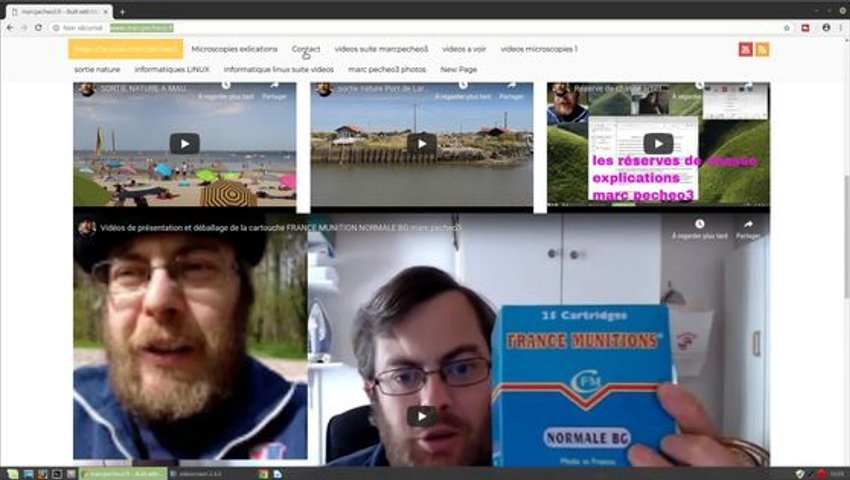Open the Contact page
The height and width of the screenshot is (480, 850).
306,49
